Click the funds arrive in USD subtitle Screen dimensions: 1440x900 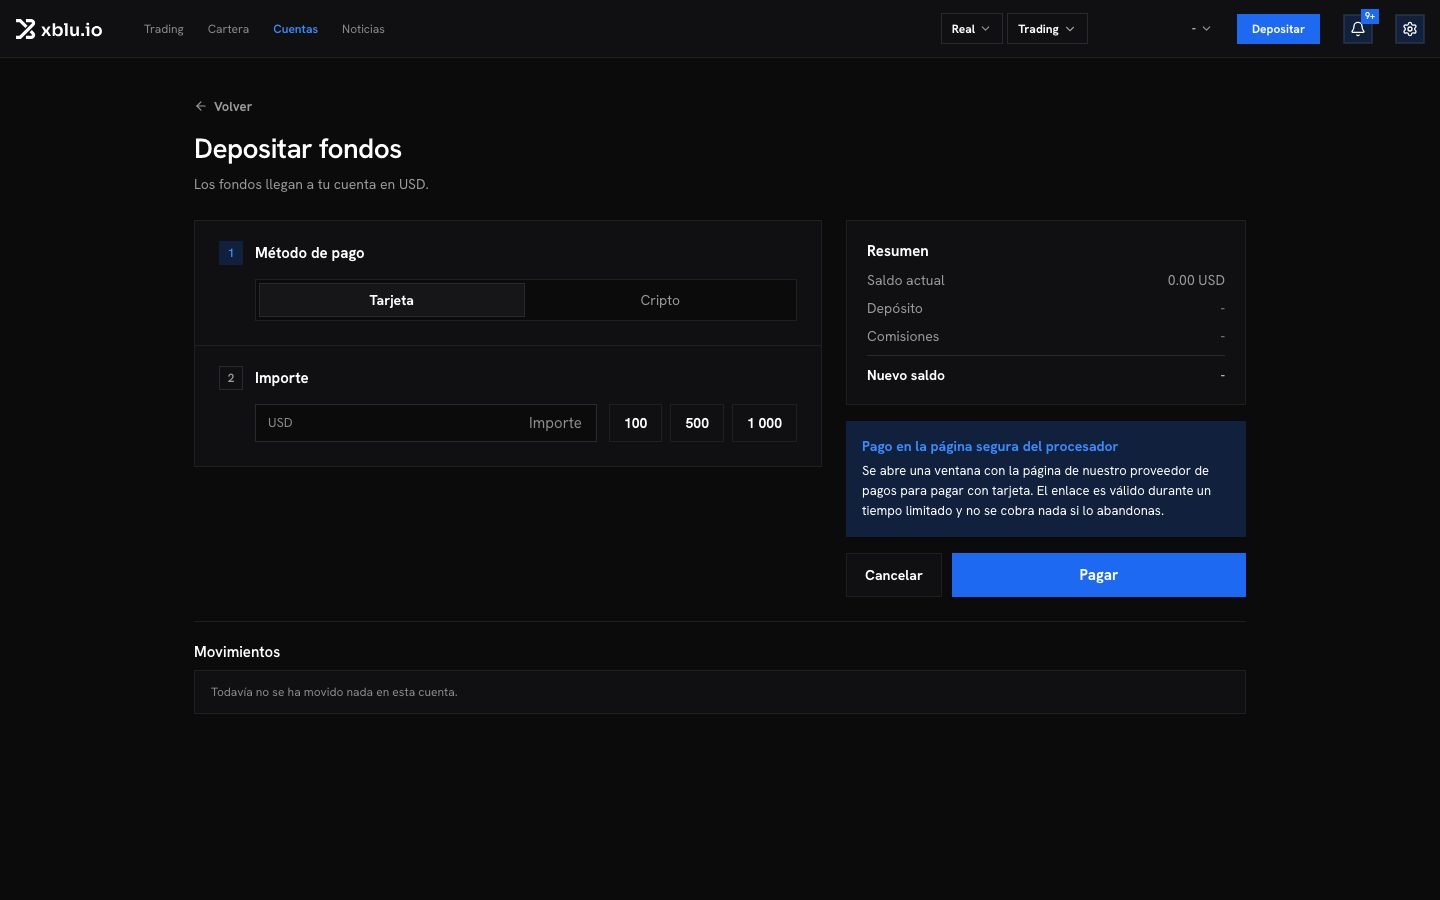click(311, 184)
